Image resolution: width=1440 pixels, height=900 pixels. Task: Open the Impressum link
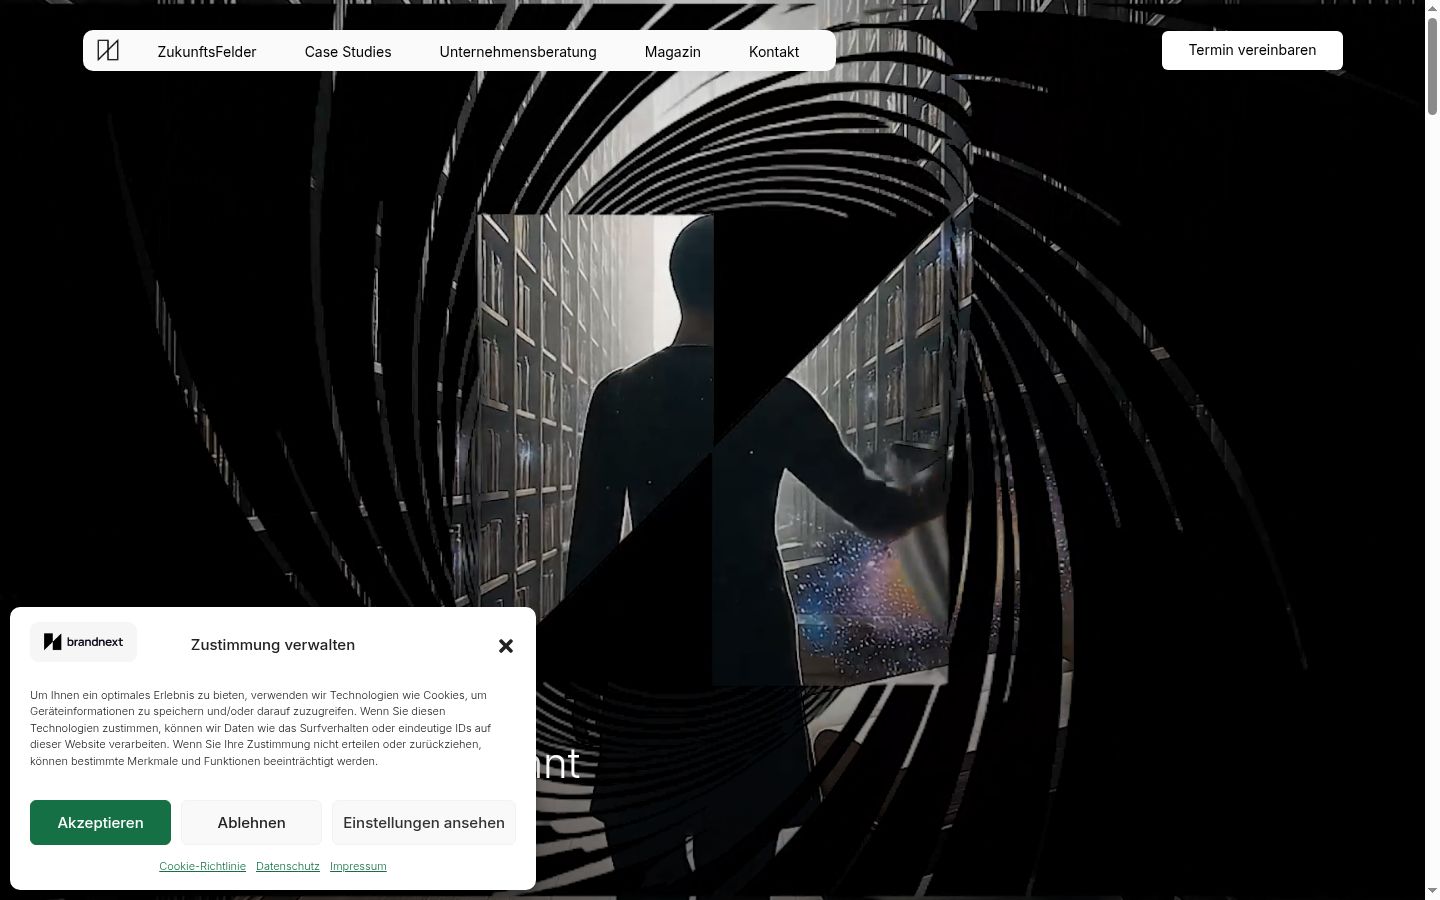pos(358,866)
